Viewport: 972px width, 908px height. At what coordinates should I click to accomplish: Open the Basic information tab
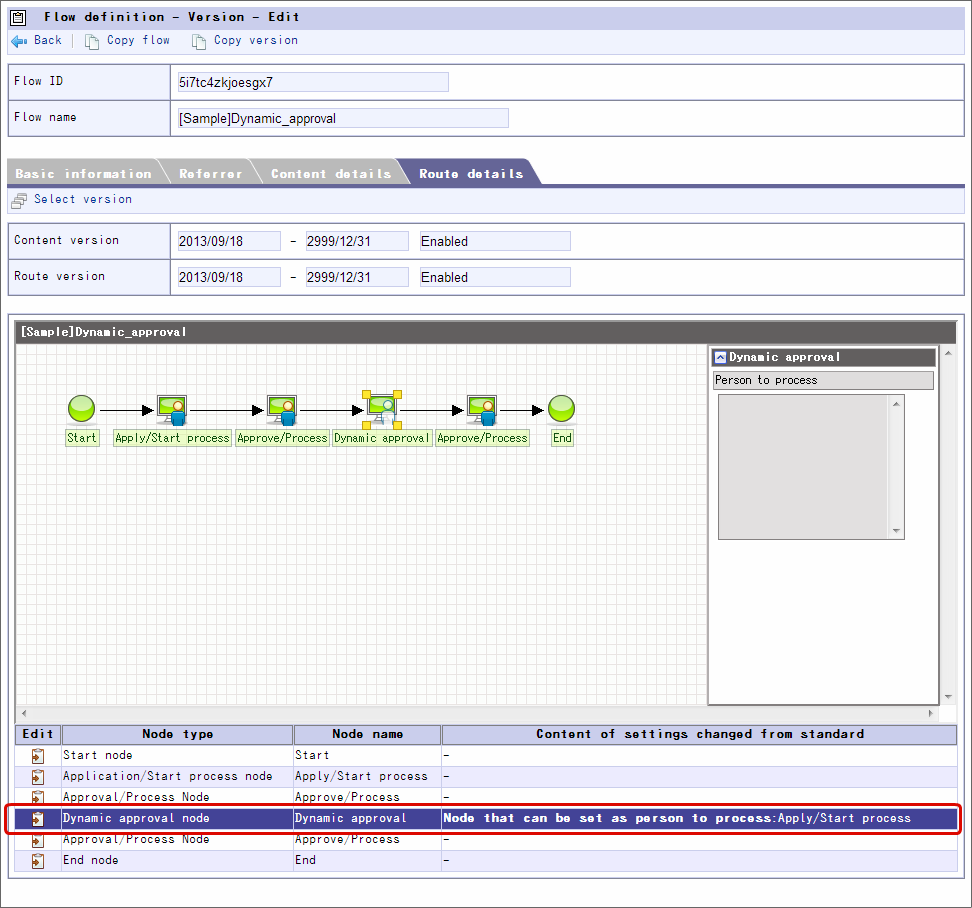(x=84, y=174)
